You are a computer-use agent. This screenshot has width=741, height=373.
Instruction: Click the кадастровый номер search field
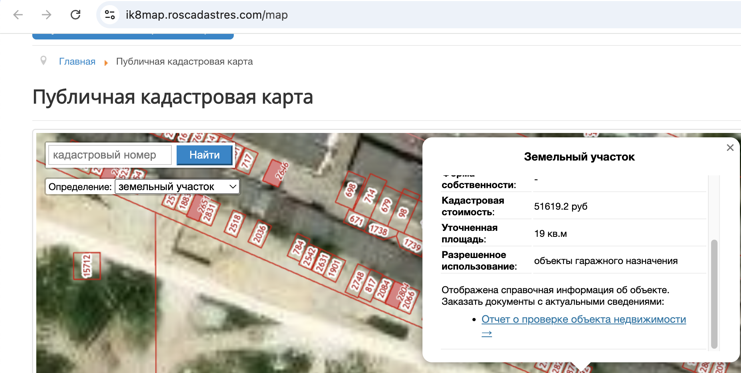pyautogui.click(x=110, y=155)
